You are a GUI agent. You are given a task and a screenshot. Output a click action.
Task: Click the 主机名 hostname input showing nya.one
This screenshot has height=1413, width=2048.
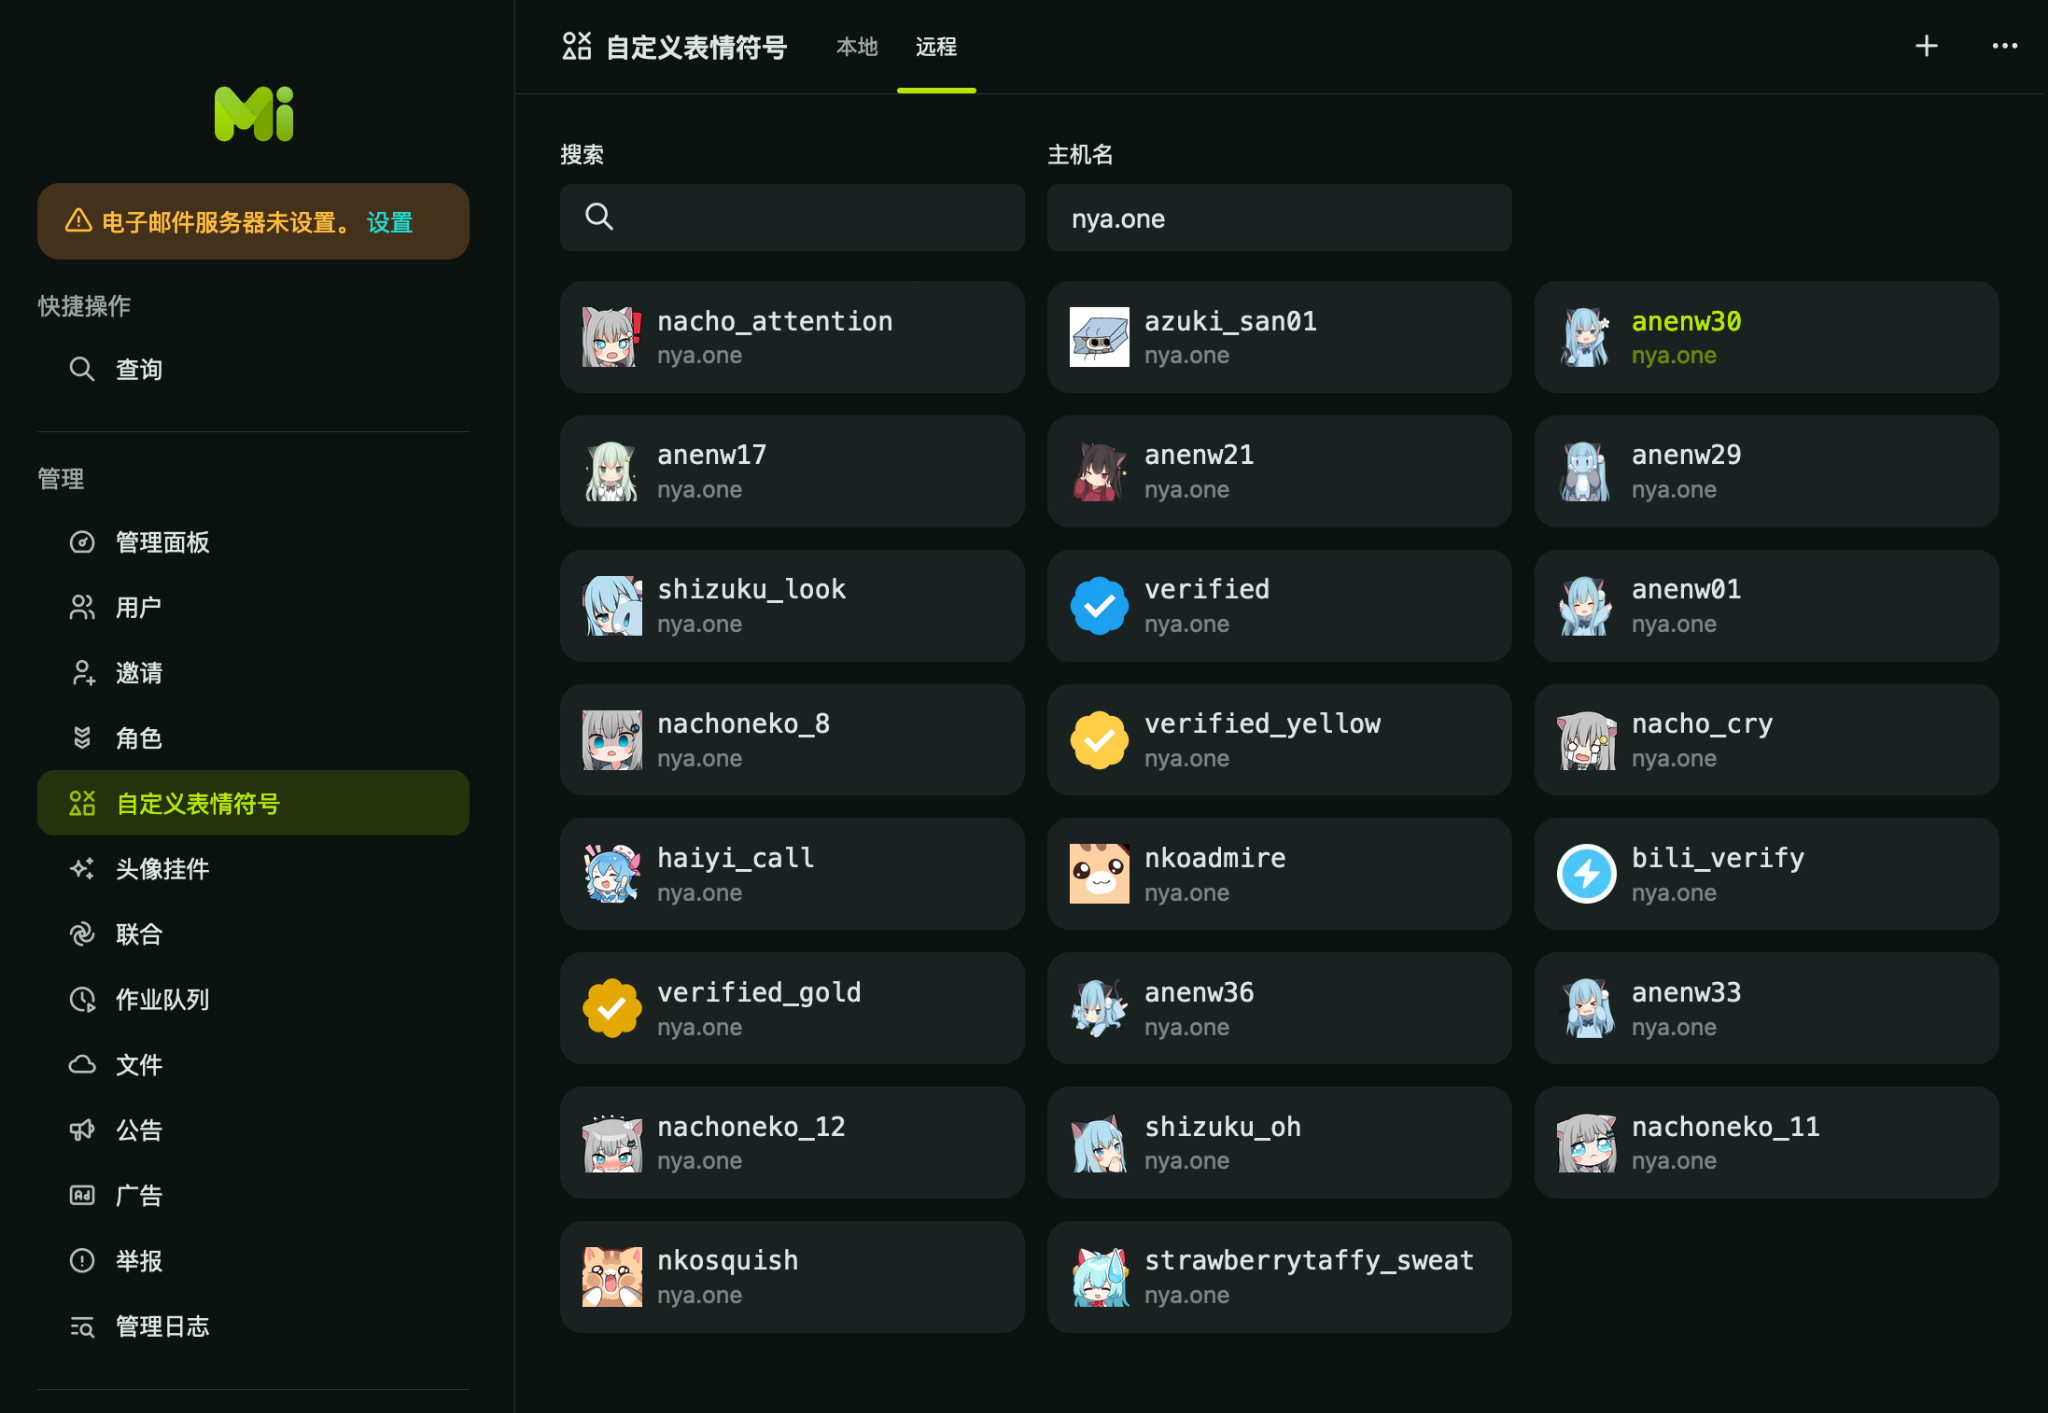1279,218
